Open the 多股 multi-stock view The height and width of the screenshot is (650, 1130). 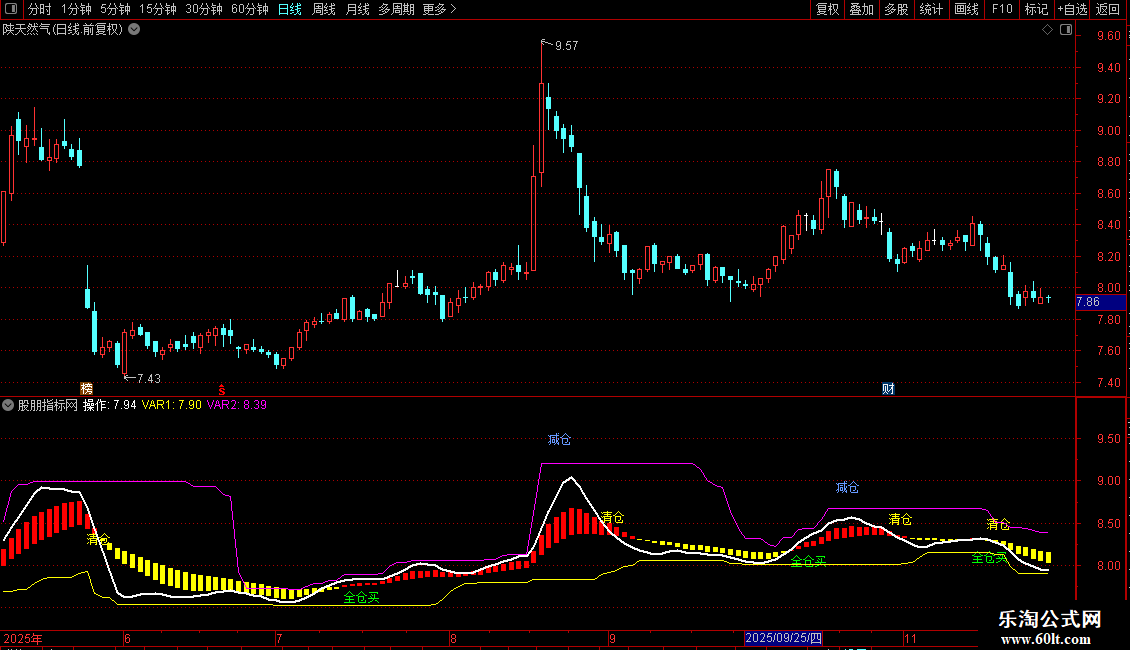point(897,9)
